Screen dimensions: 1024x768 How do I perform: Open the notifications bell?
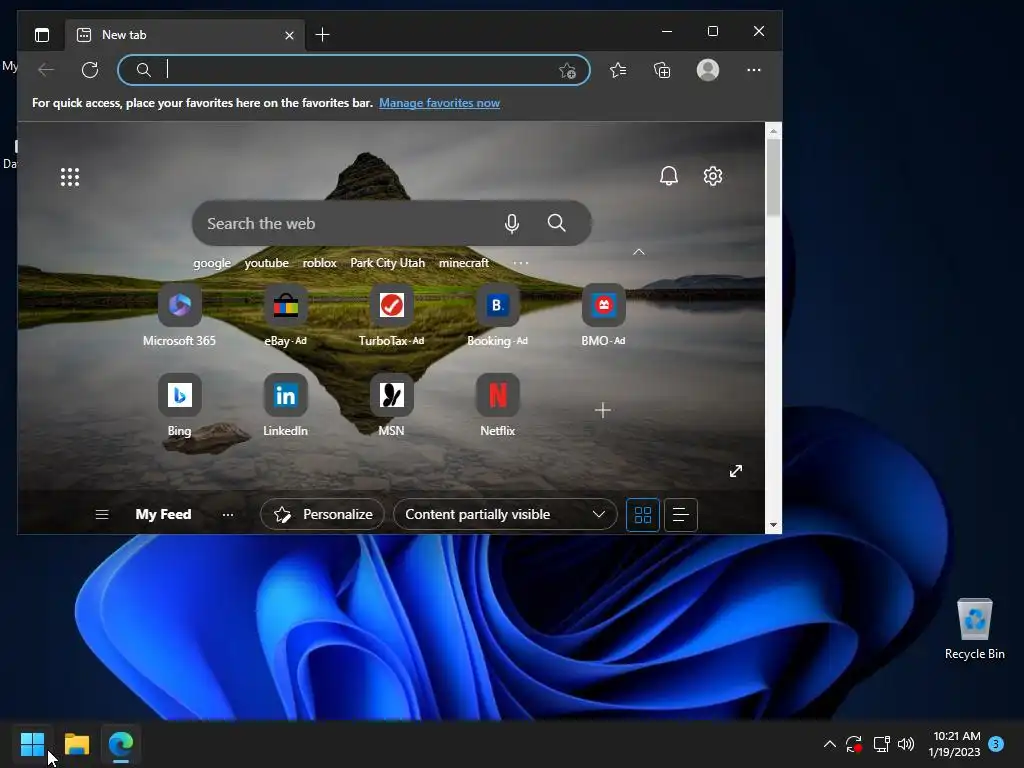pos(669,176)
